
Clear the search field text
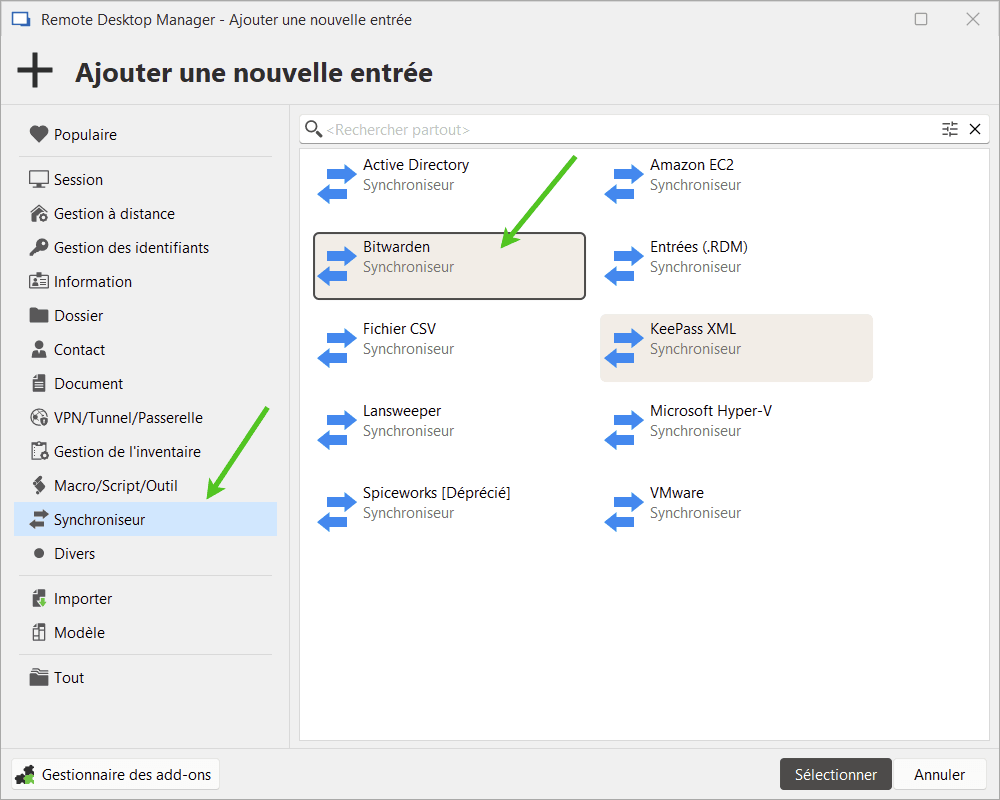[975, 129]
